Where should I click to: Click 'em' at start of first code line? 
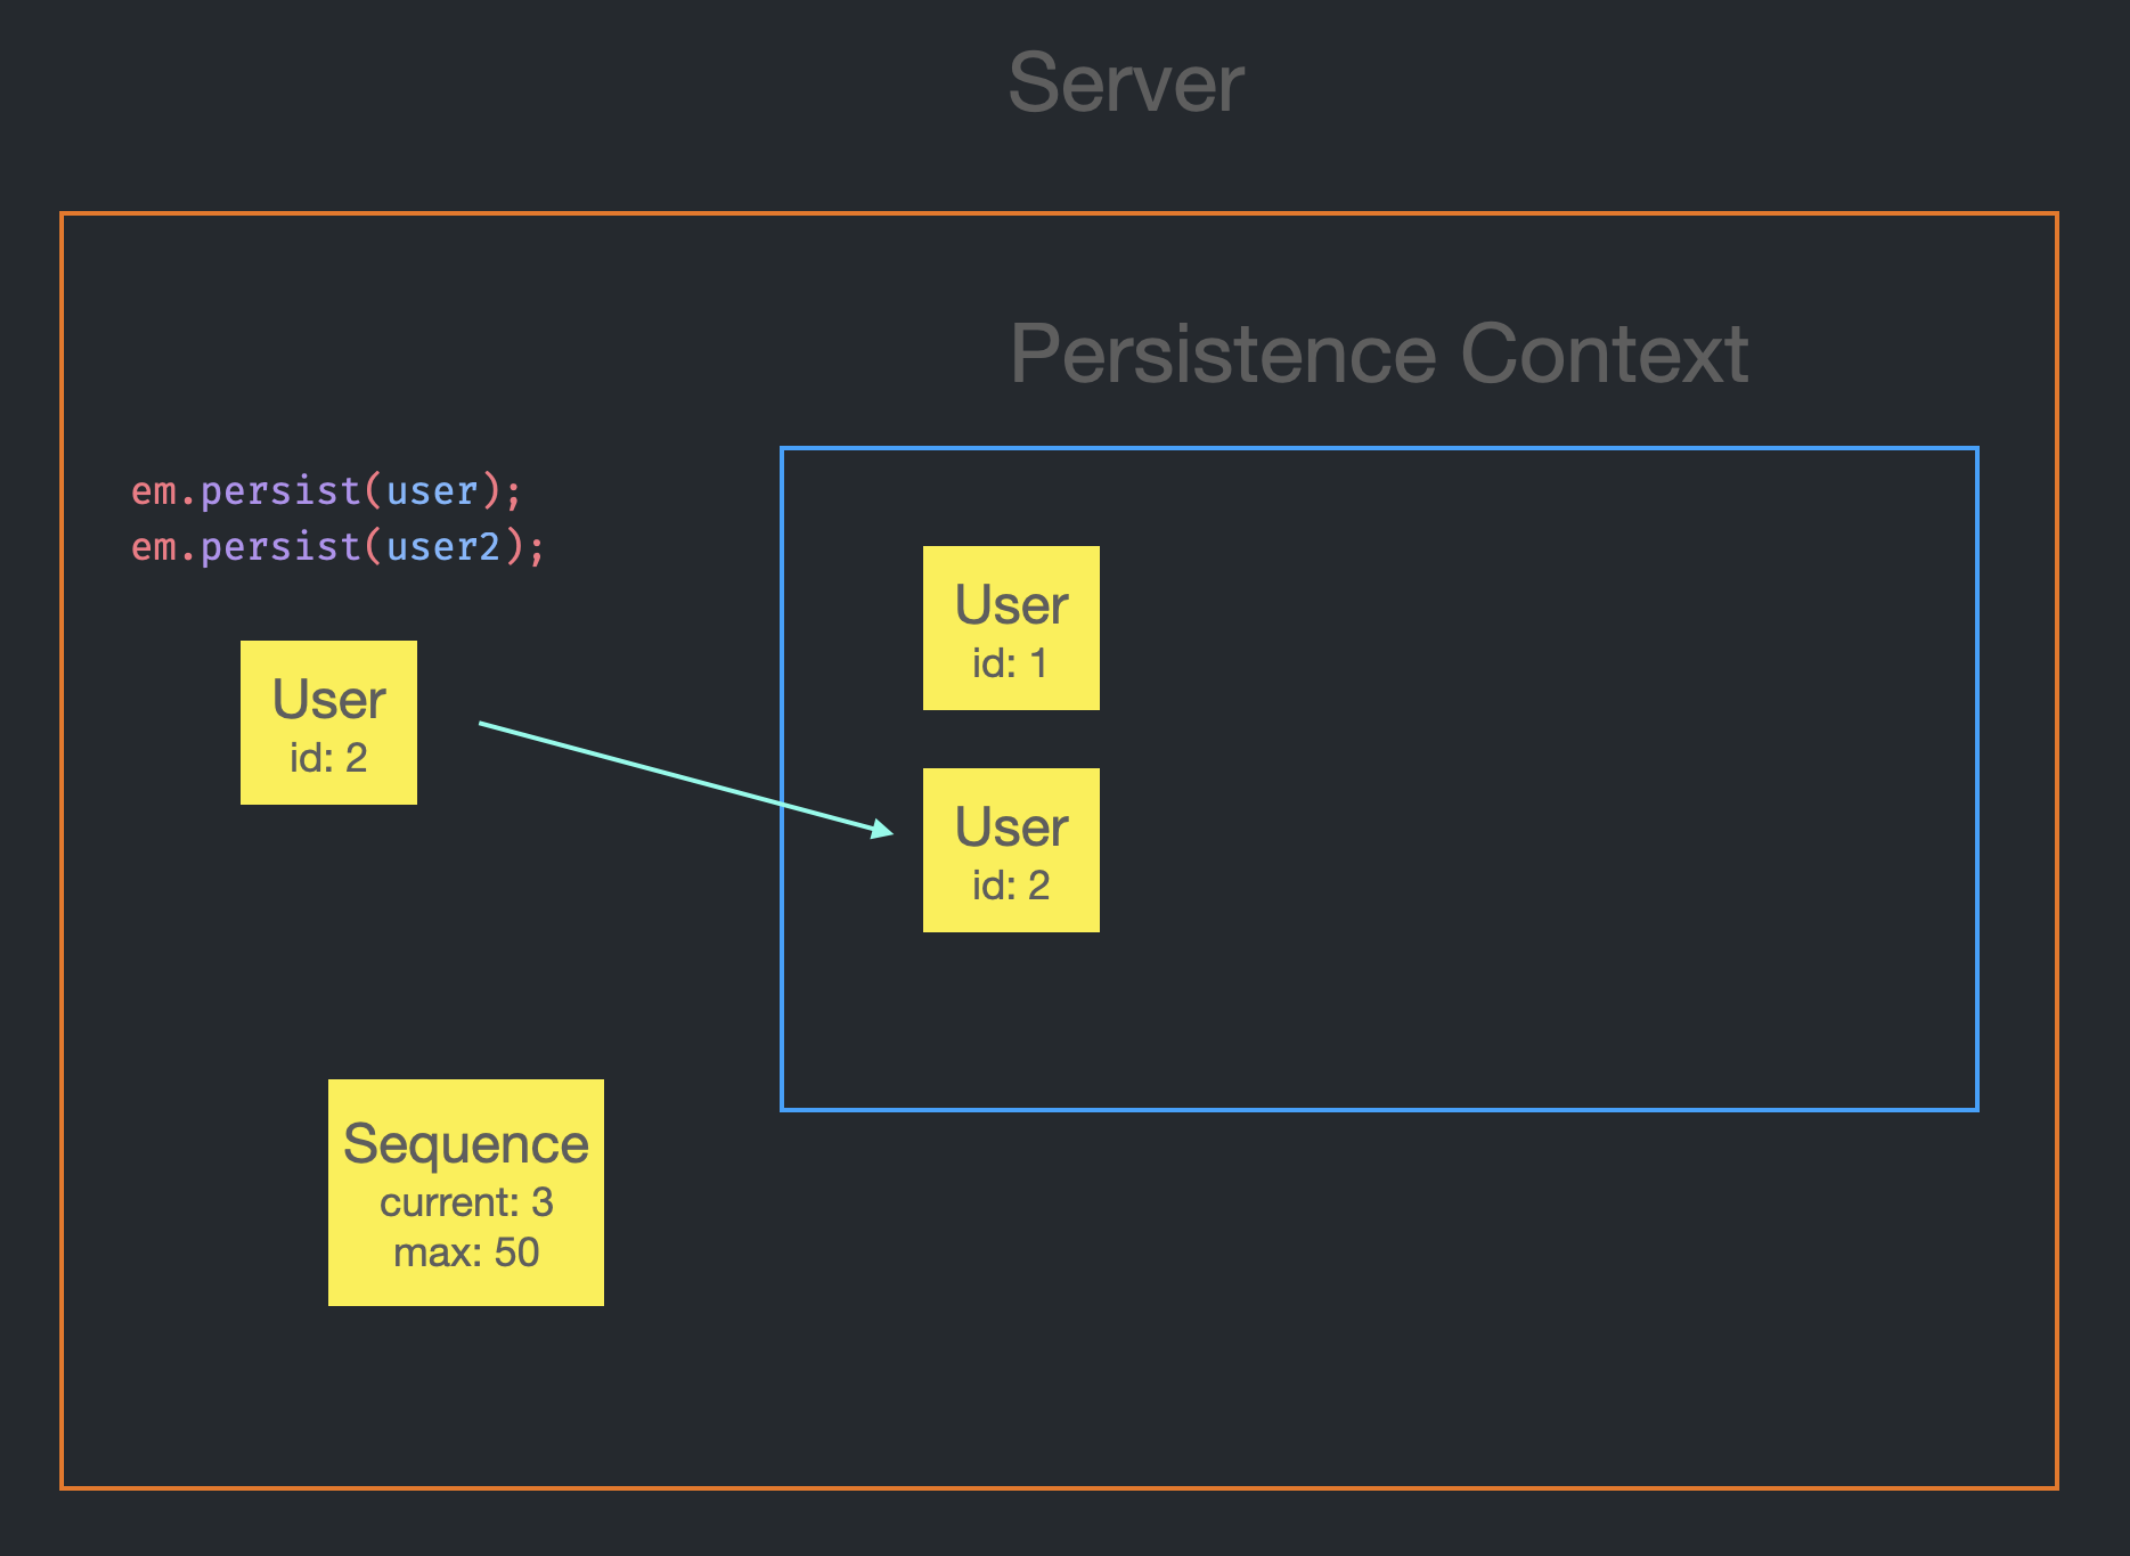[154, 491]
